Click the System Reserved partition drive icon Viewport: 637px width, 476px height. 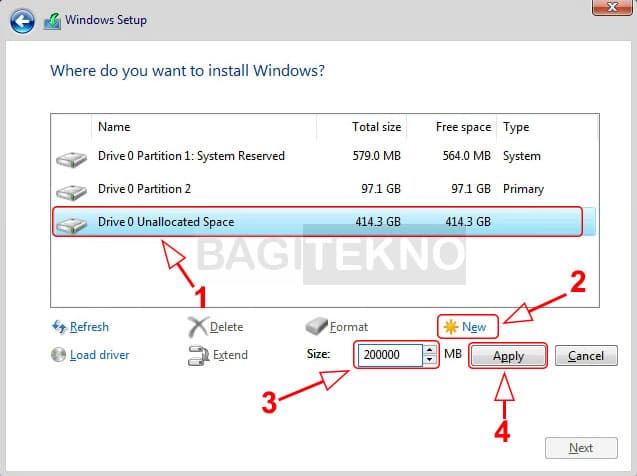(x=72, y=159)
